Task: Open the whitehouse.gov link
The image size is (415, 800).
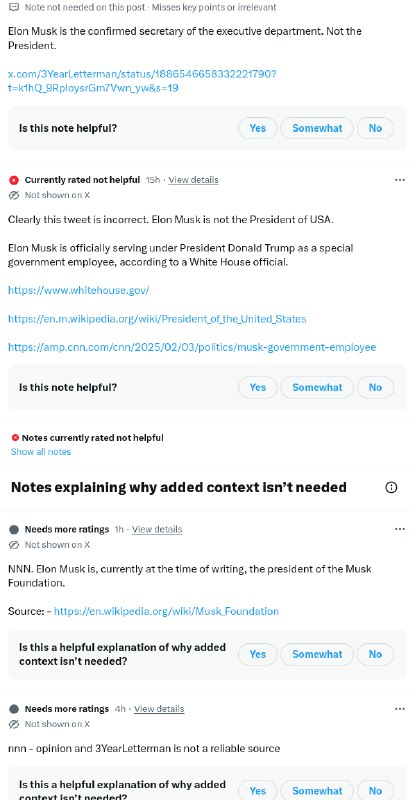Action: tap(79, 290)
